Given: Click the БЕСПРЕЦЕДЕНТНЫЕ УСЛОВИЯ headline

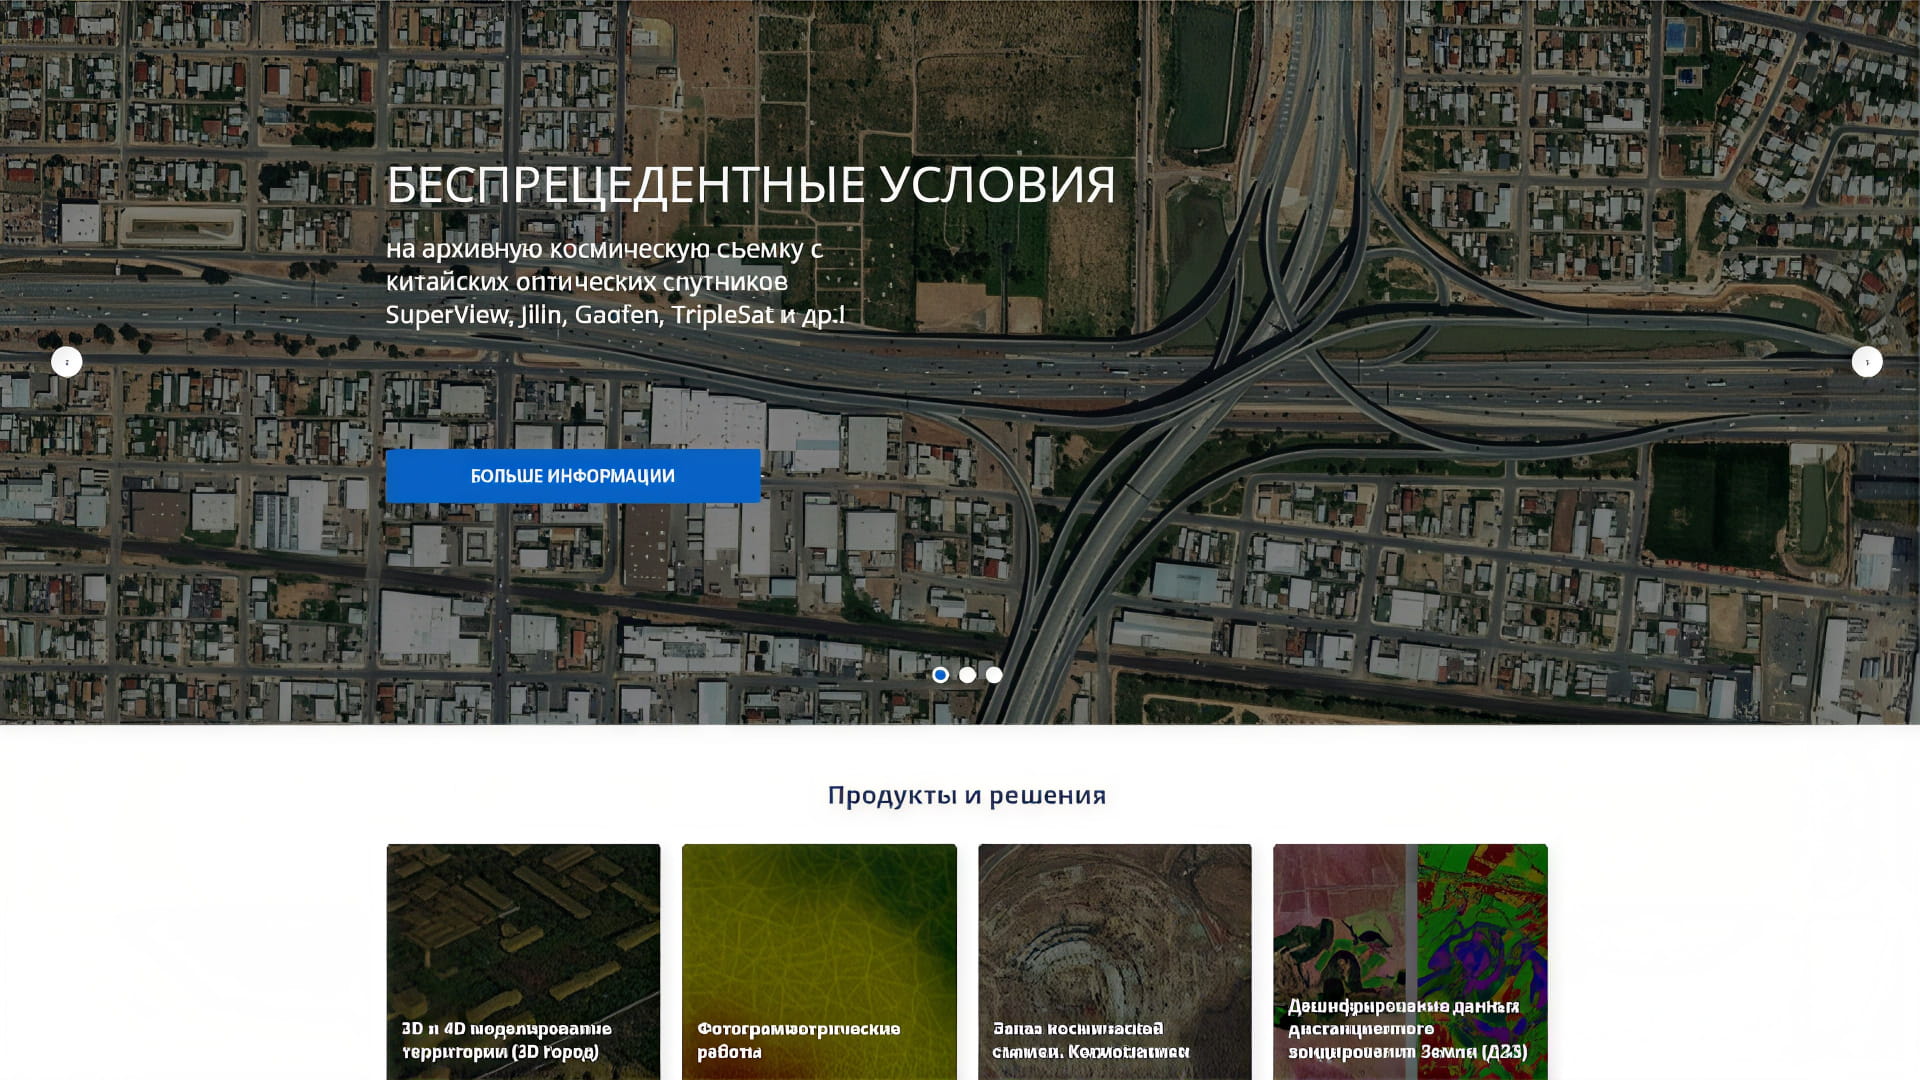Looking at the screenshot, I should coord(750,185).
